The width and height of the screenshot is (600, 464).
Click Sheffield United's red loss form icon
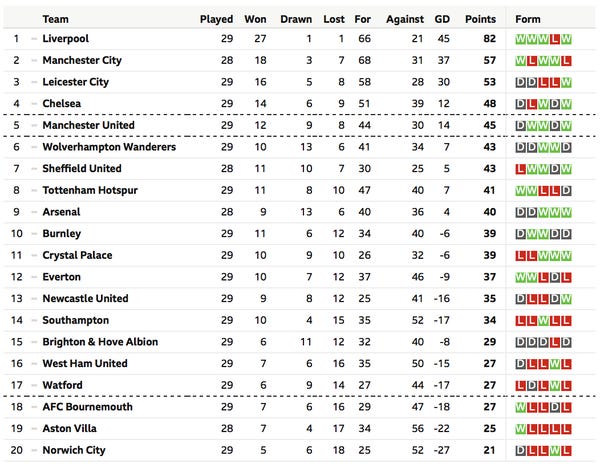point(520,169)
